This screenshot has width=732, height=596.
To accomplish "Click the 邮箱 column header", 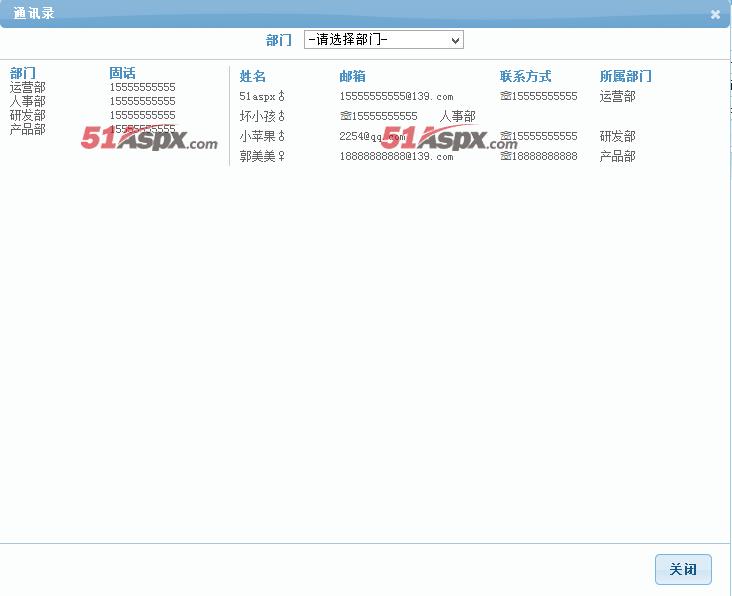I will point(352,76).
